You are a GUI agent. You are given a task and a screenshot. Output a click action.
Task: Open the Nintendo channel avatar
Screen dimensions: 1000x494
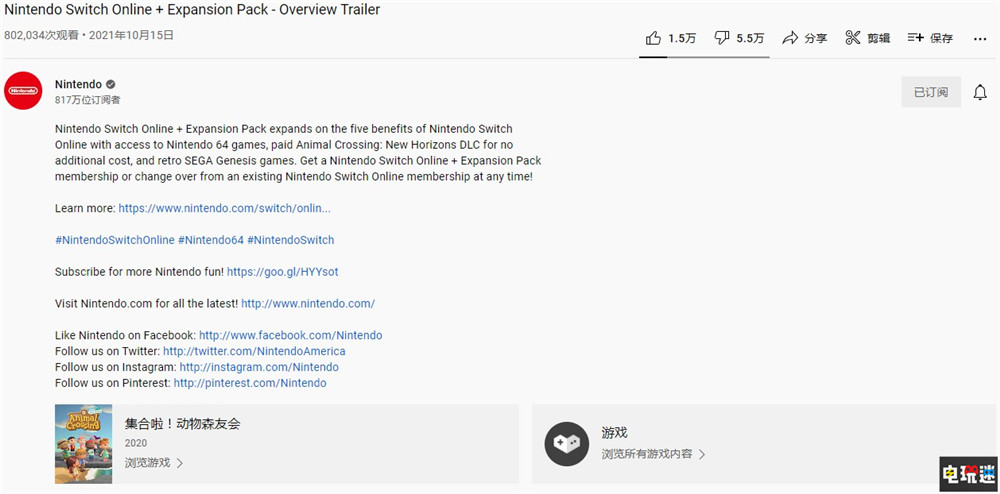(24, 91)
